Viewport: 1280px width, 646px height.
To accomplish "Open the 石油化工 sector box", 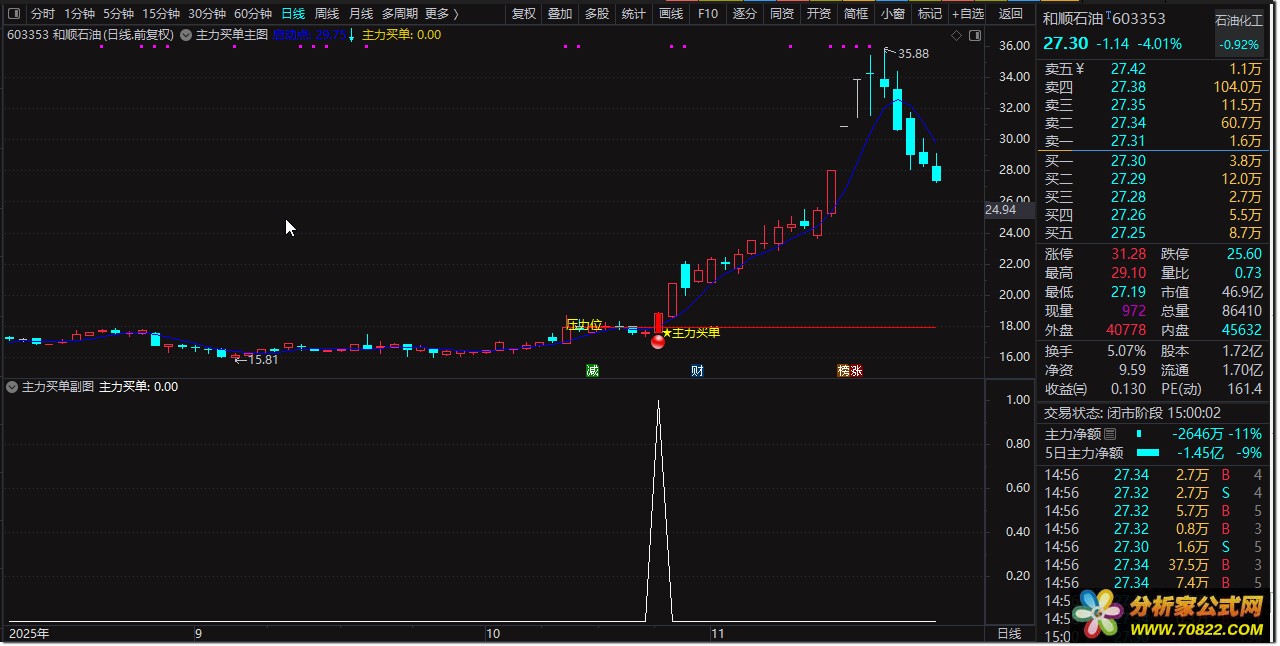I will click(x=1239, y=32).
